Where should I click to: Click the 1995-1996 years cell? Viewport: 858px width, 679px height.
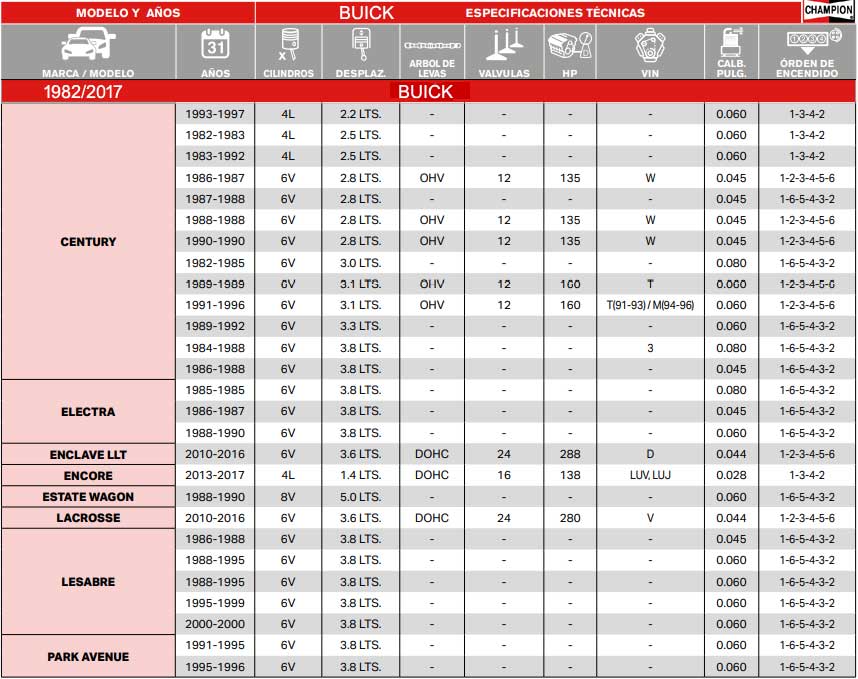click(x=215, y=667)
